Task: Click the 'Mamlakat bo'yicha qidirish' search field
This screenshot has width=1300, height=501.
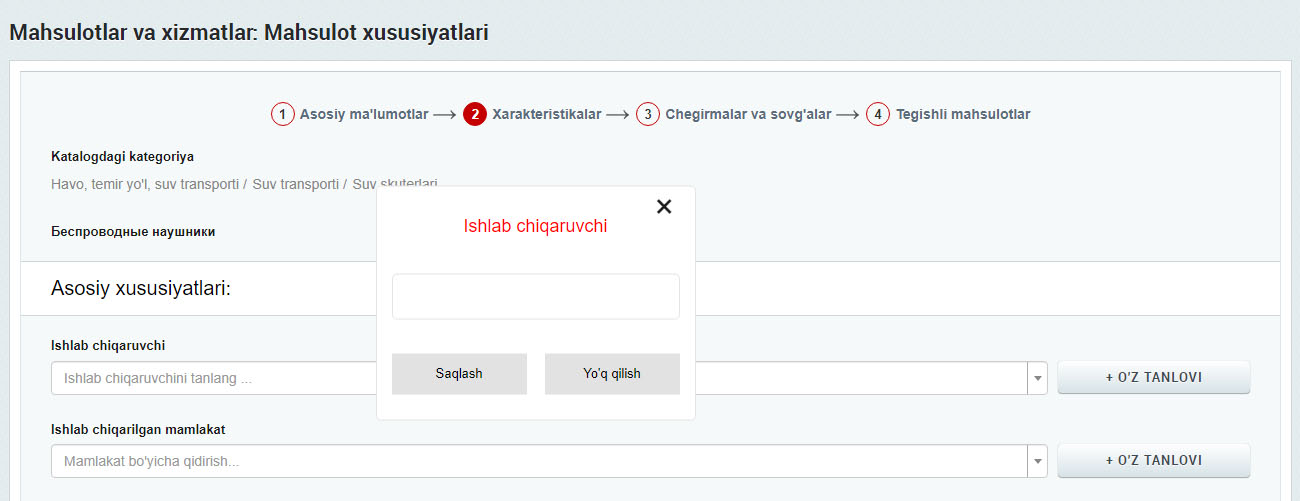Action: pyautogui.click(x=538, y=461)
